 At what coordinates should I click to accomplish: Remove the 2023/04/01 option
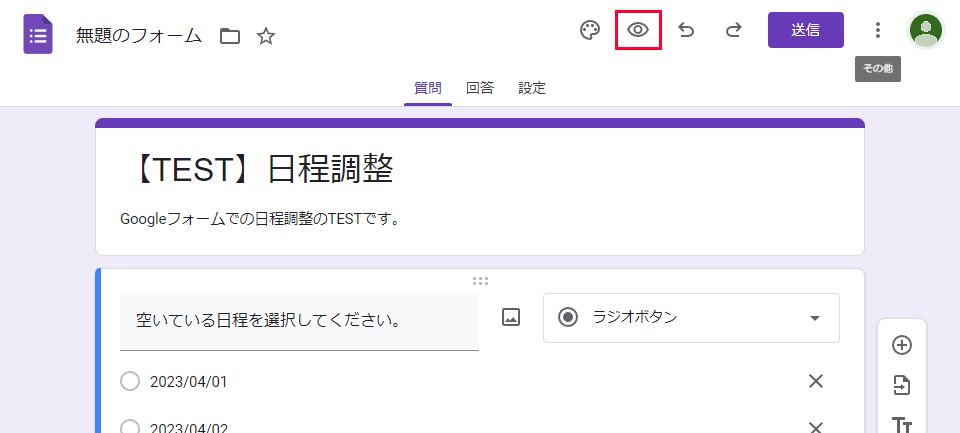tap(816, 382)
